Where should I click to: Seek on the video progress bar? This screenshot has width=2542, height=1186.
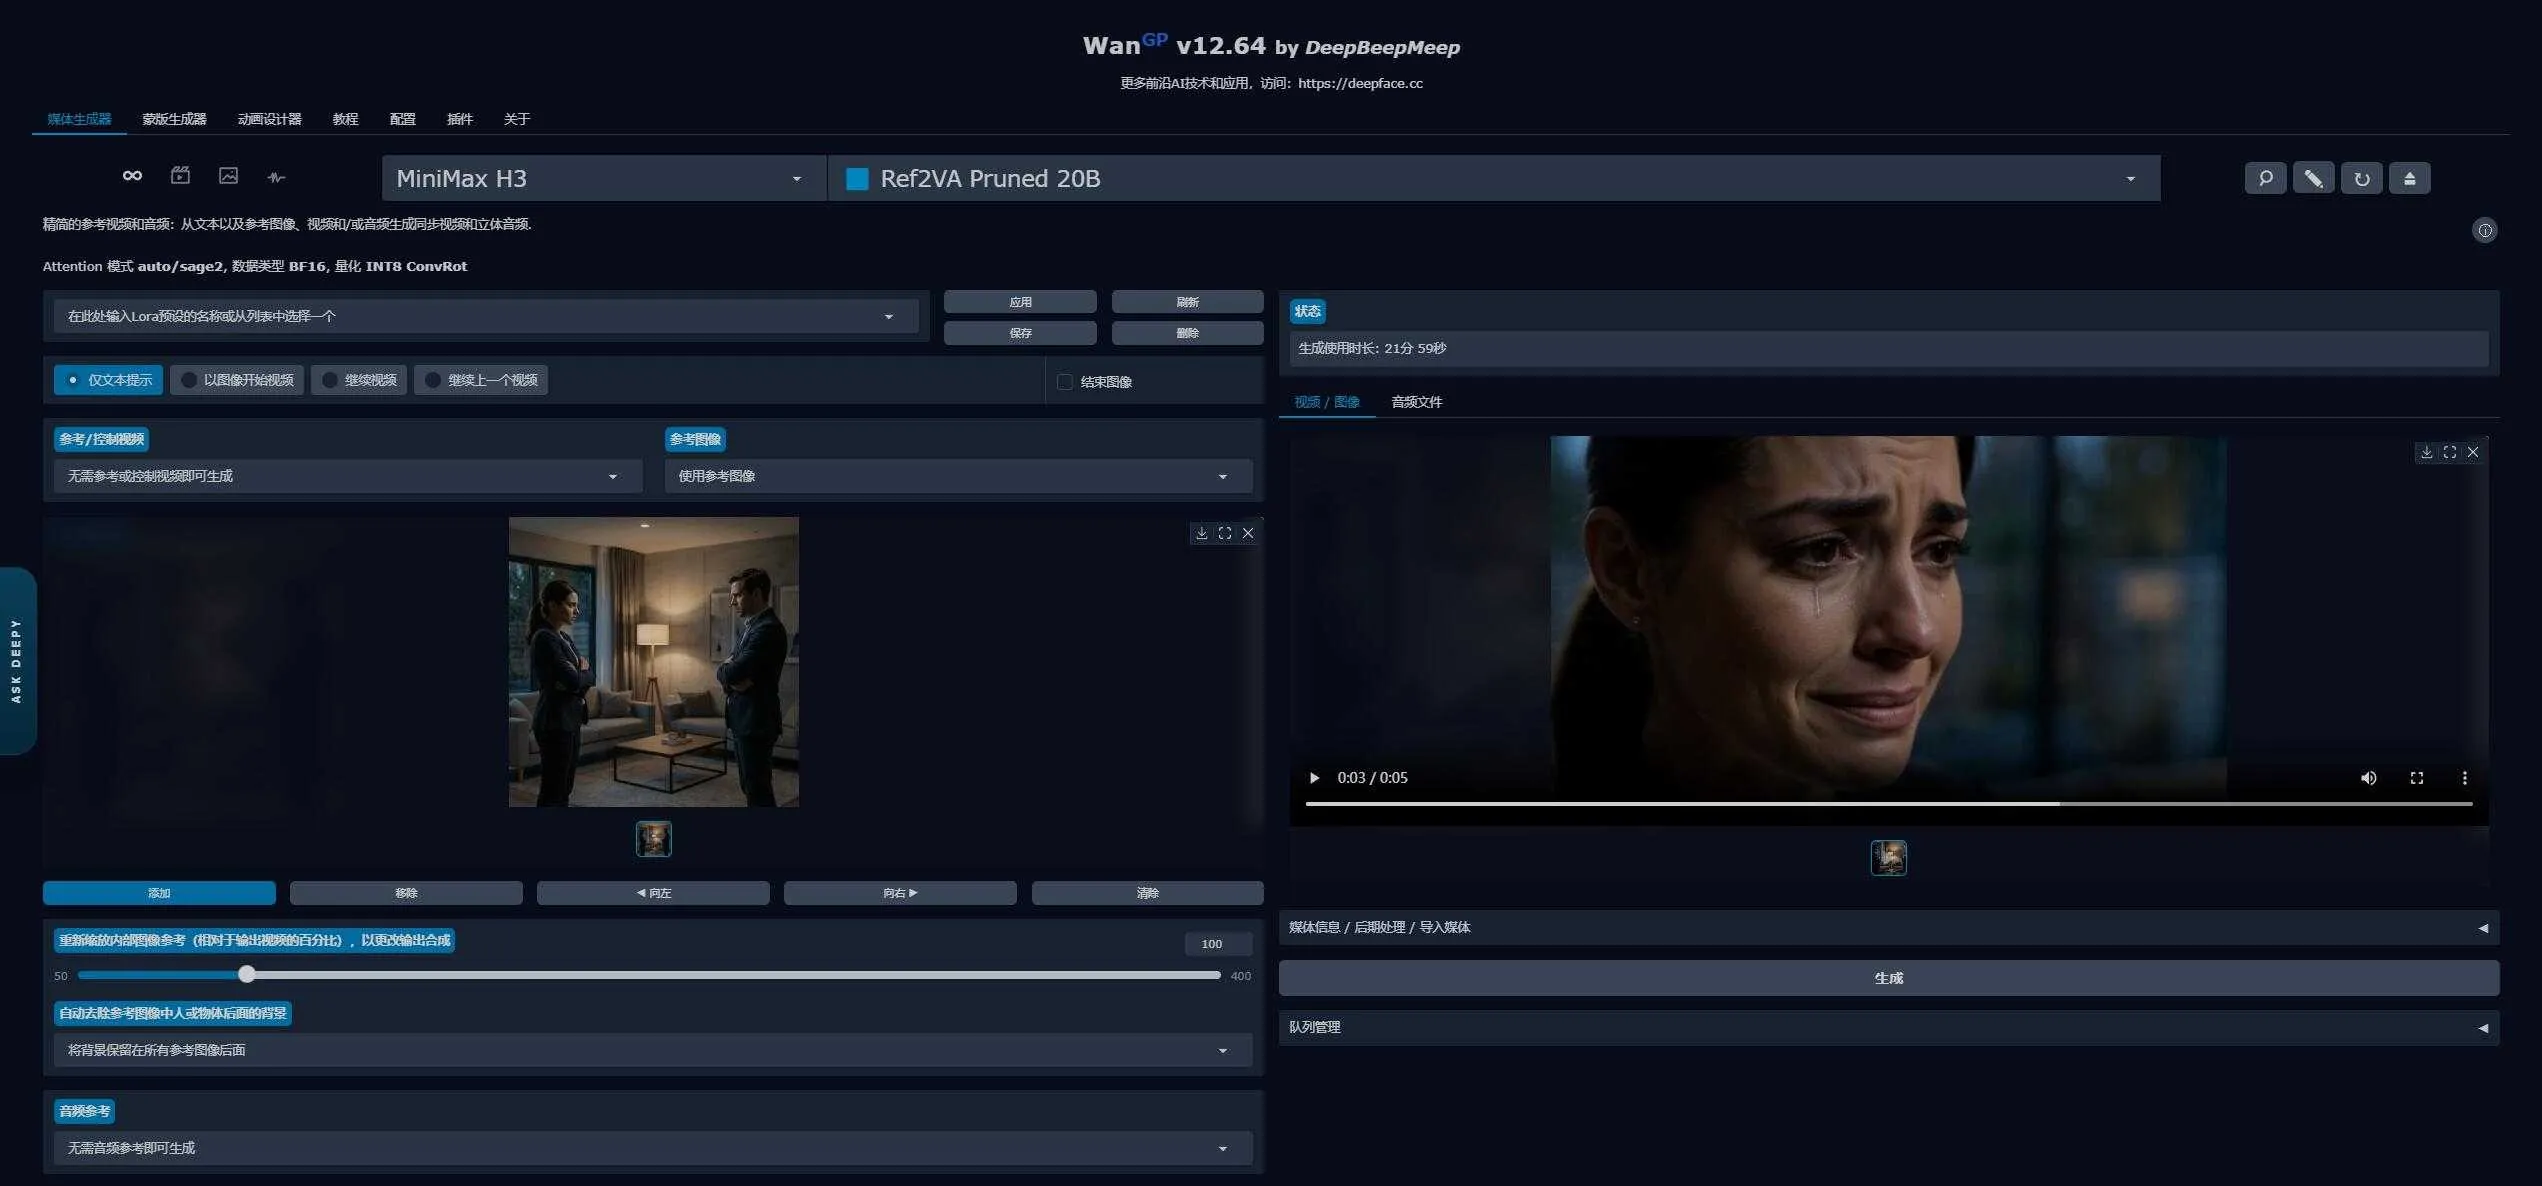click(x=1889, y=803)
